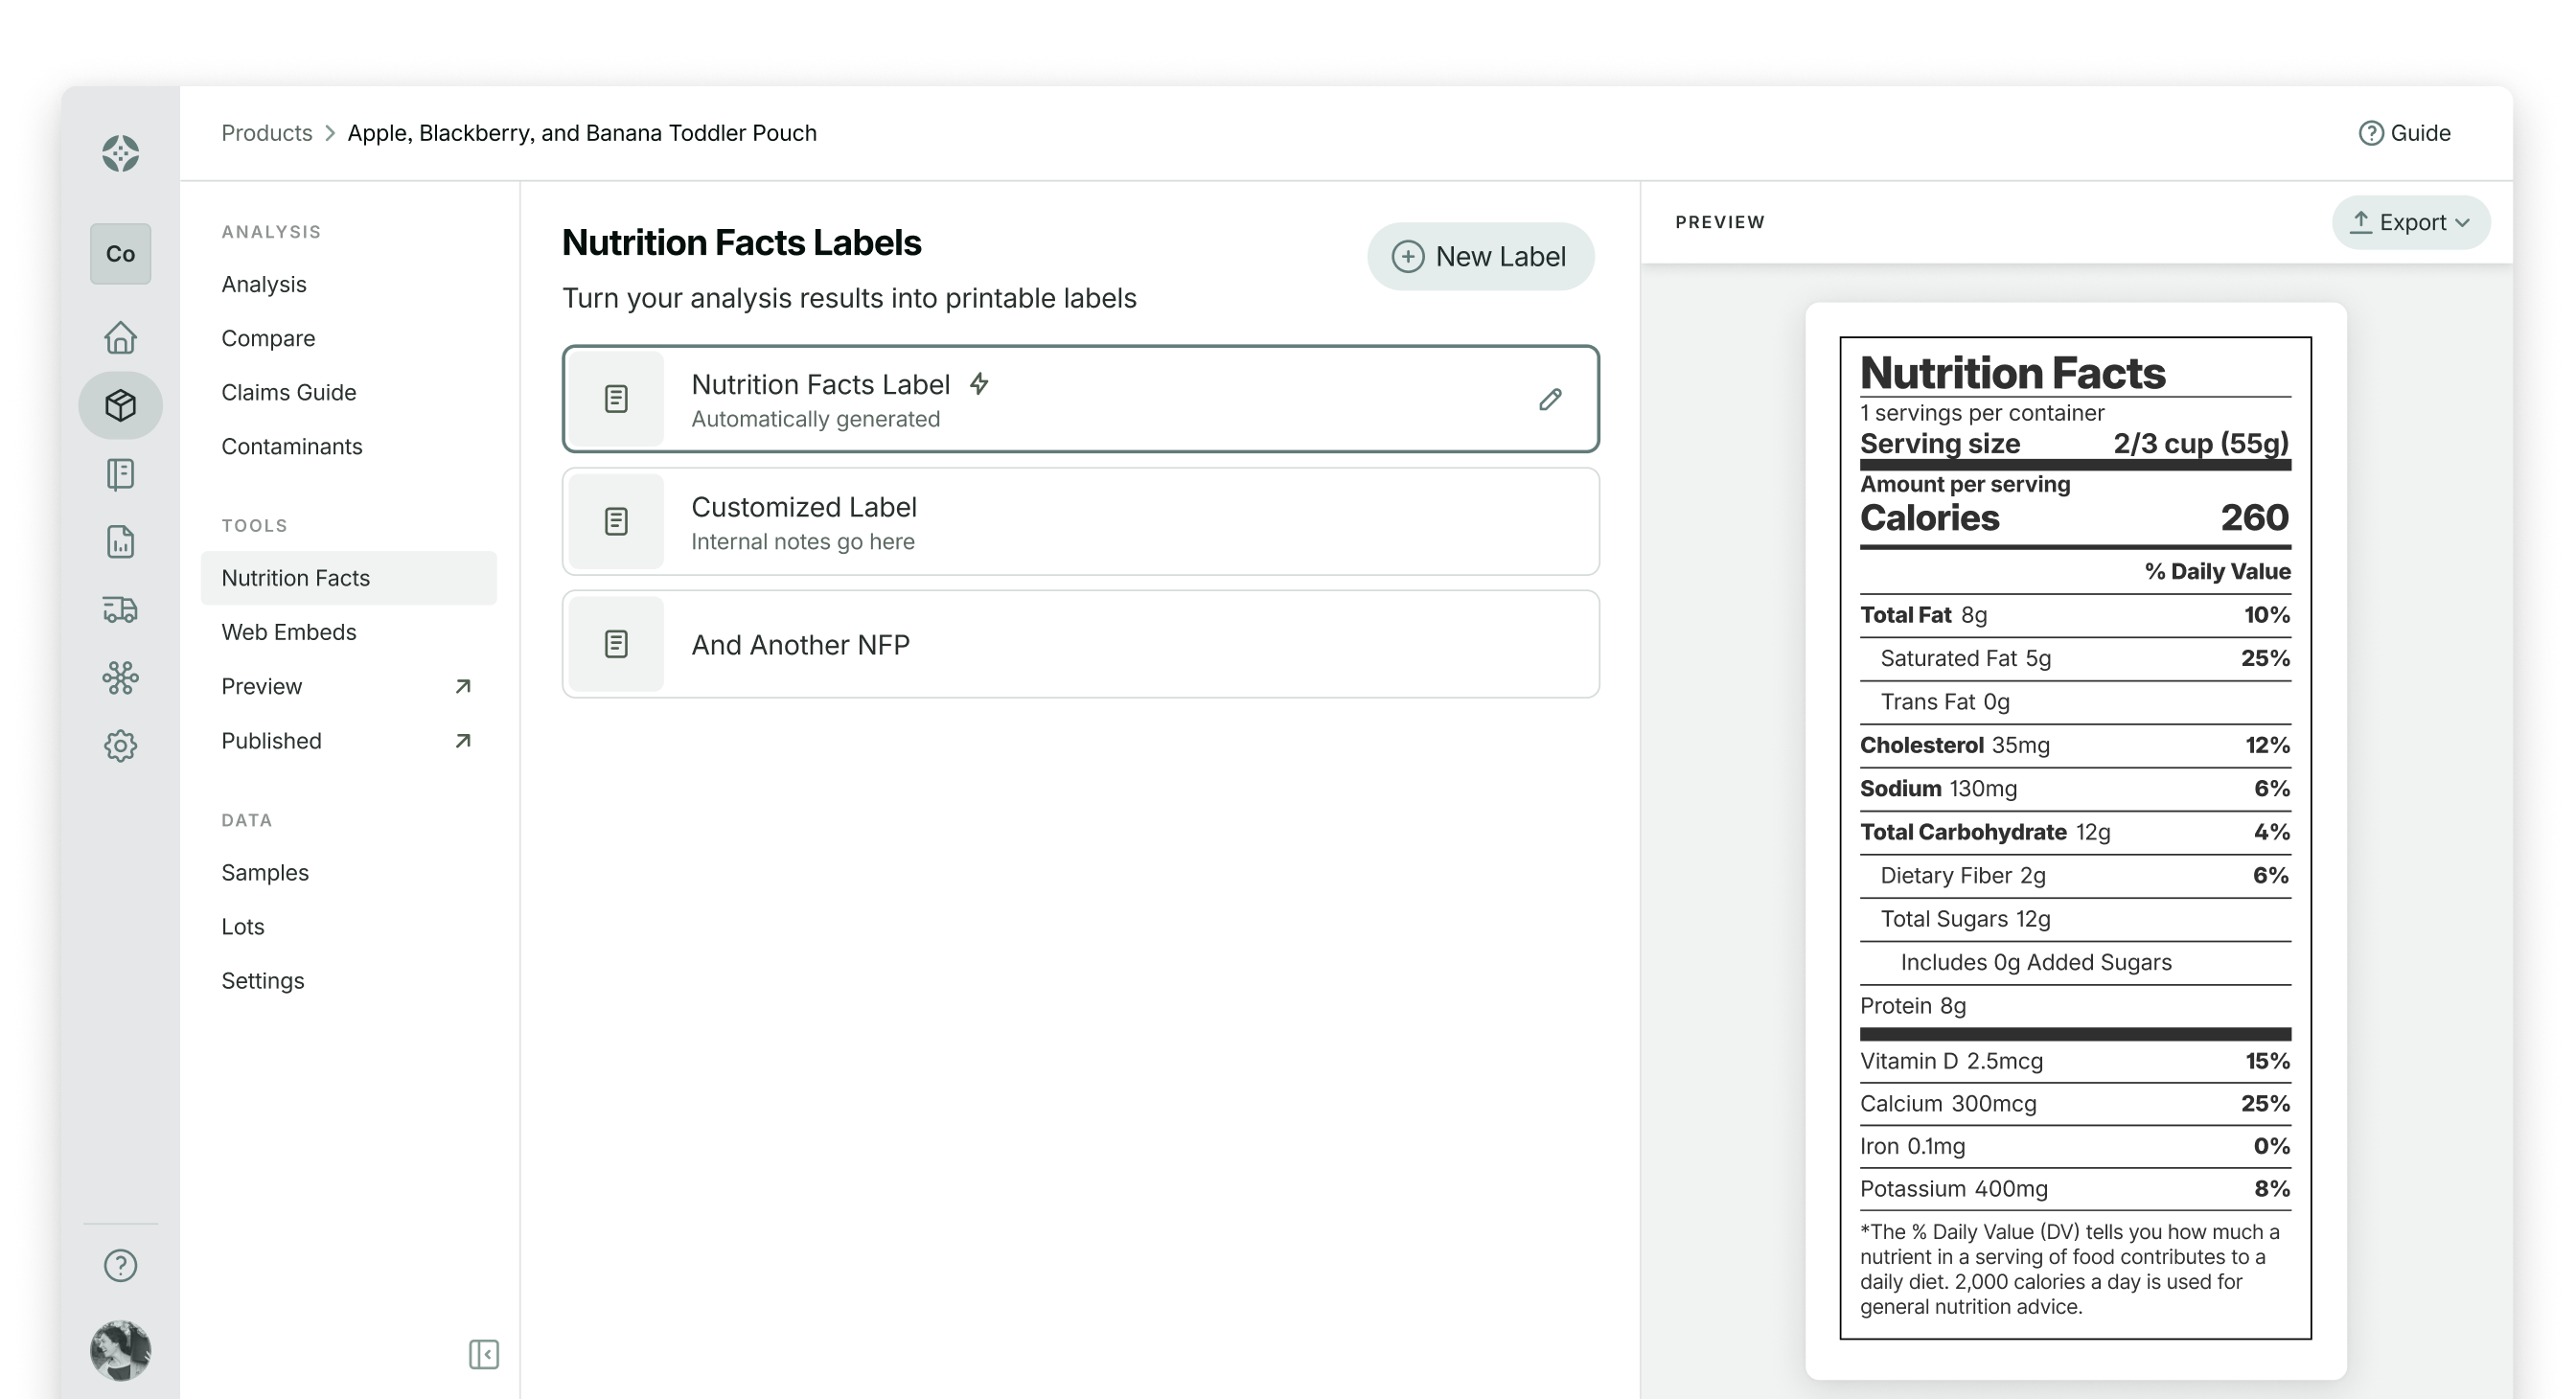This screenshot has height=1399, width=2576.
Task: Open the settings gear icon
Action: (x=120, y=745)
